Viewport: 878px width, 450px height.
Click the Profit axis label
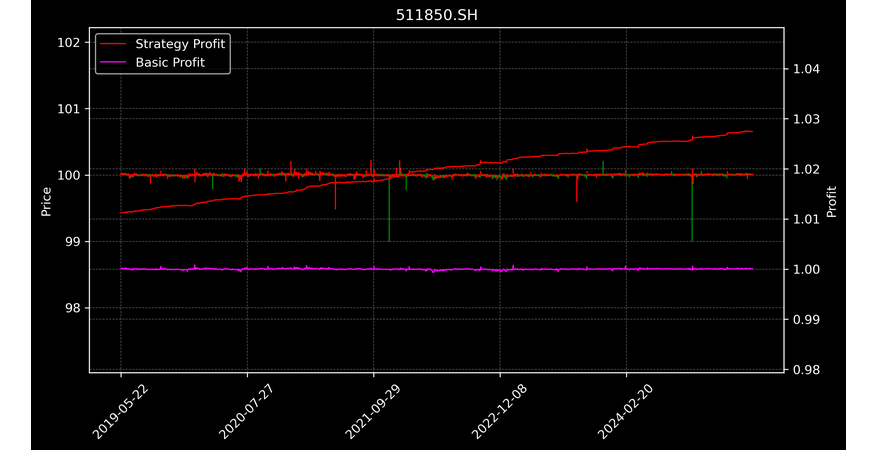[832, 202]
